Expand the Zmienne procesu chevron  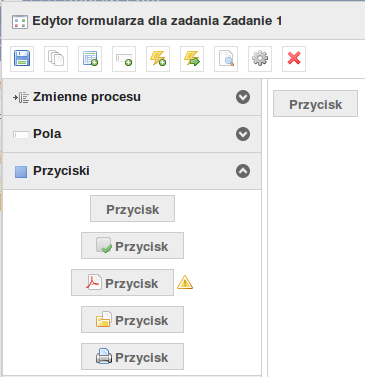243,97
